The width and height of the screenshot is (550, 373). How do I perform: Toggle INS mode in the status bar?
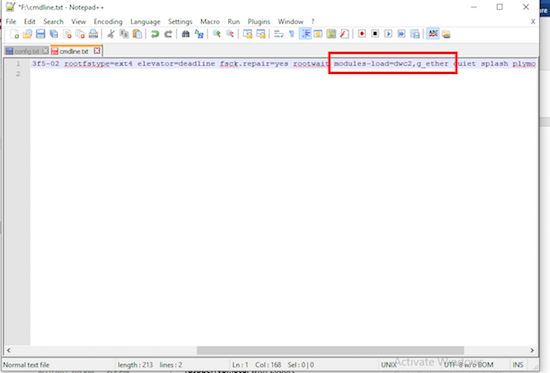click(x=518, y=365)
